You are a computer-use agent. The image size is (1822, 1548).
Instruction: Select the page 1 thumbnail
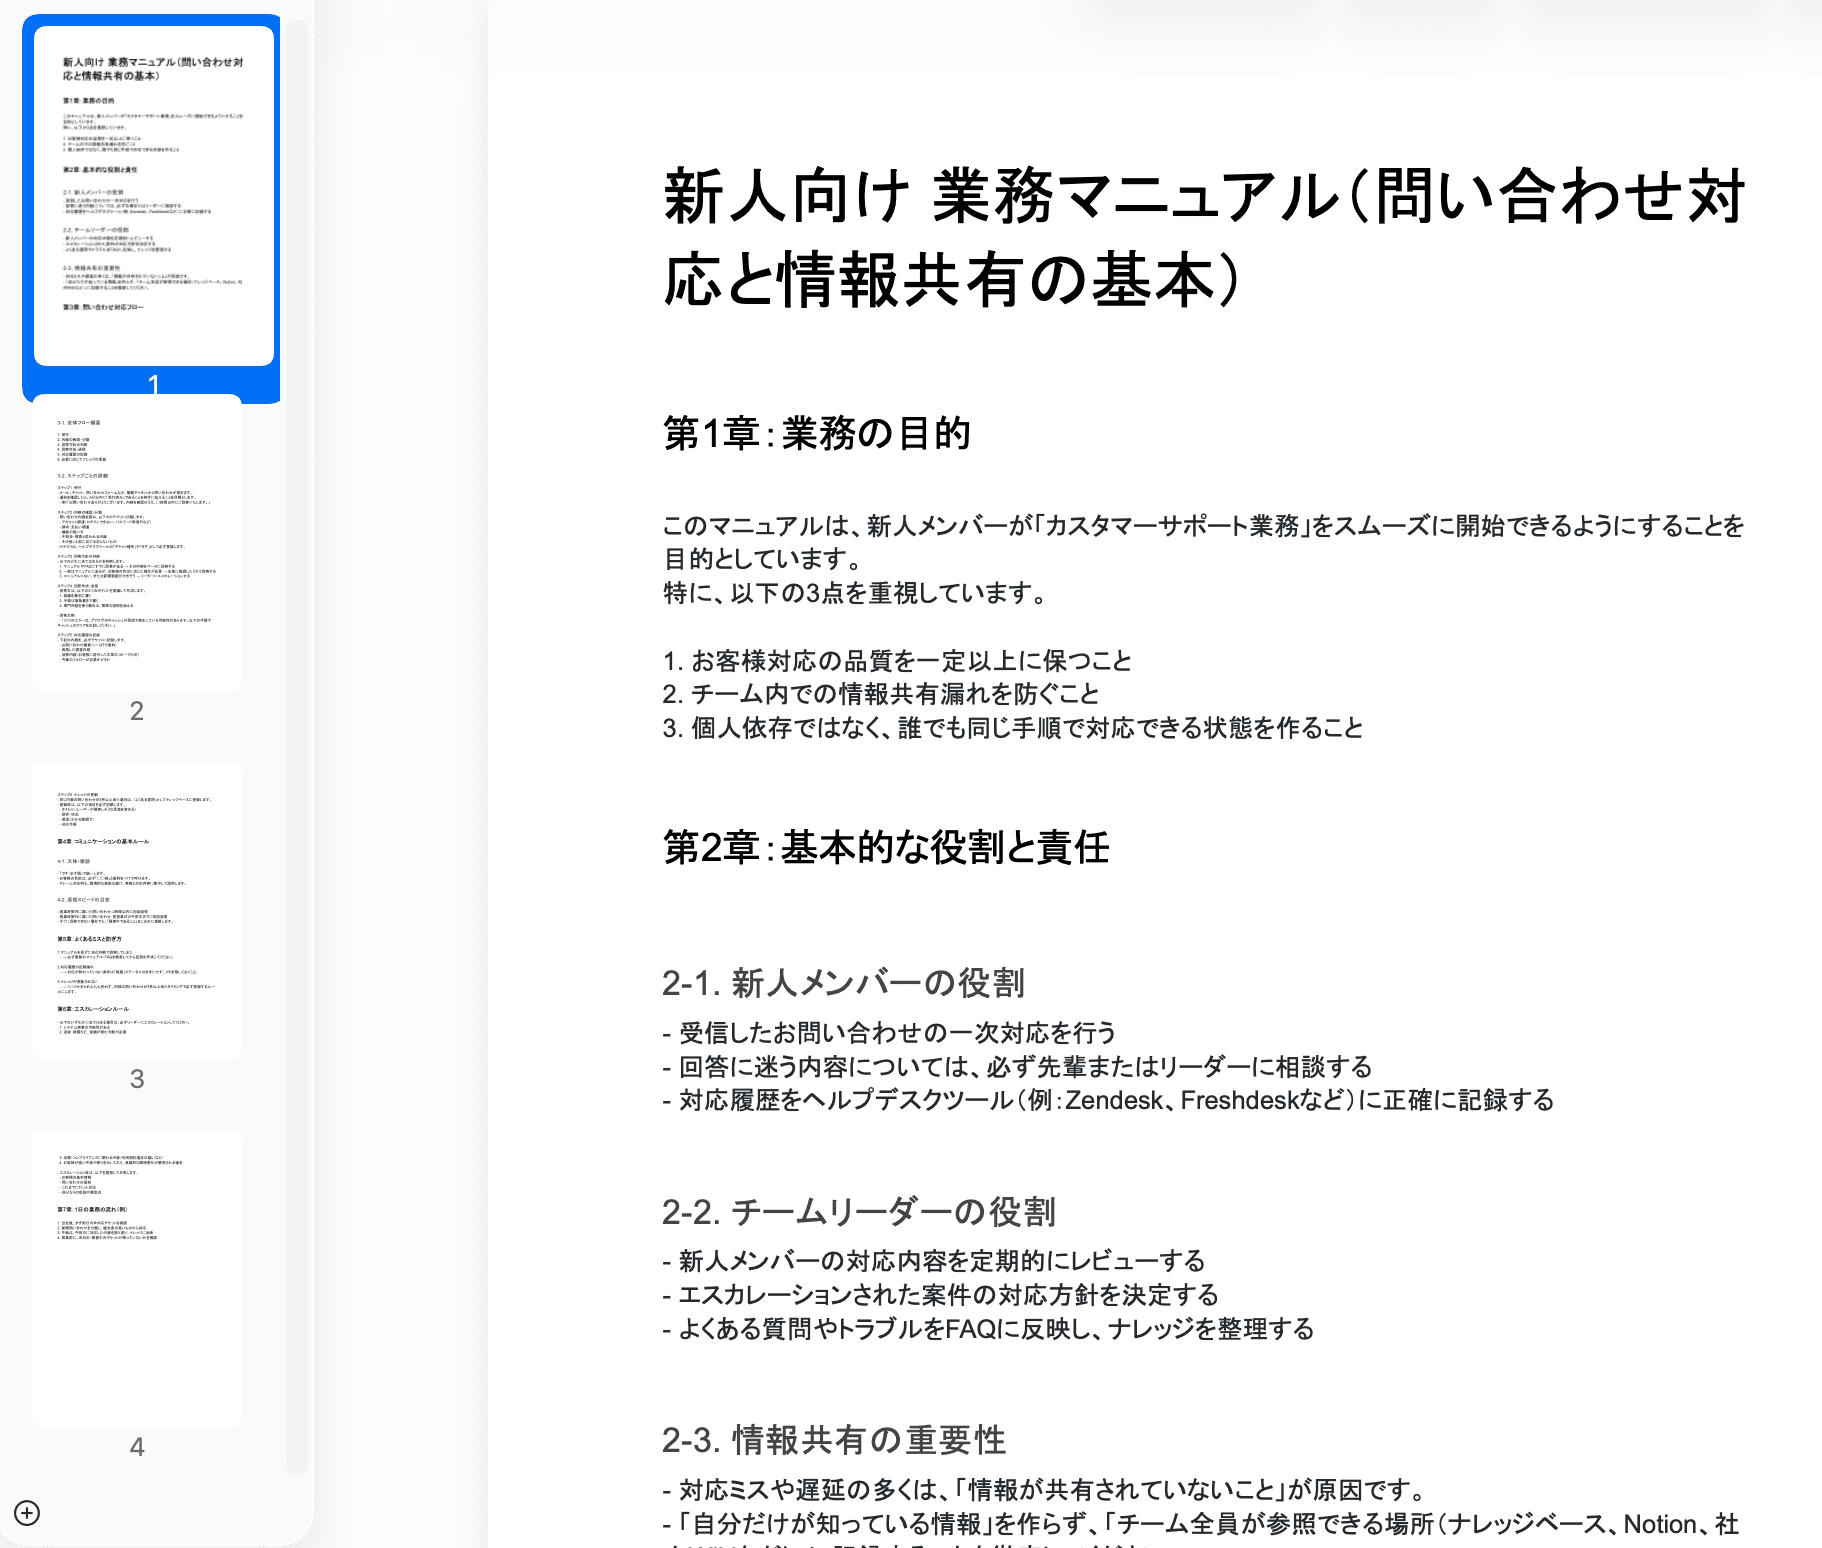(154, 196)
